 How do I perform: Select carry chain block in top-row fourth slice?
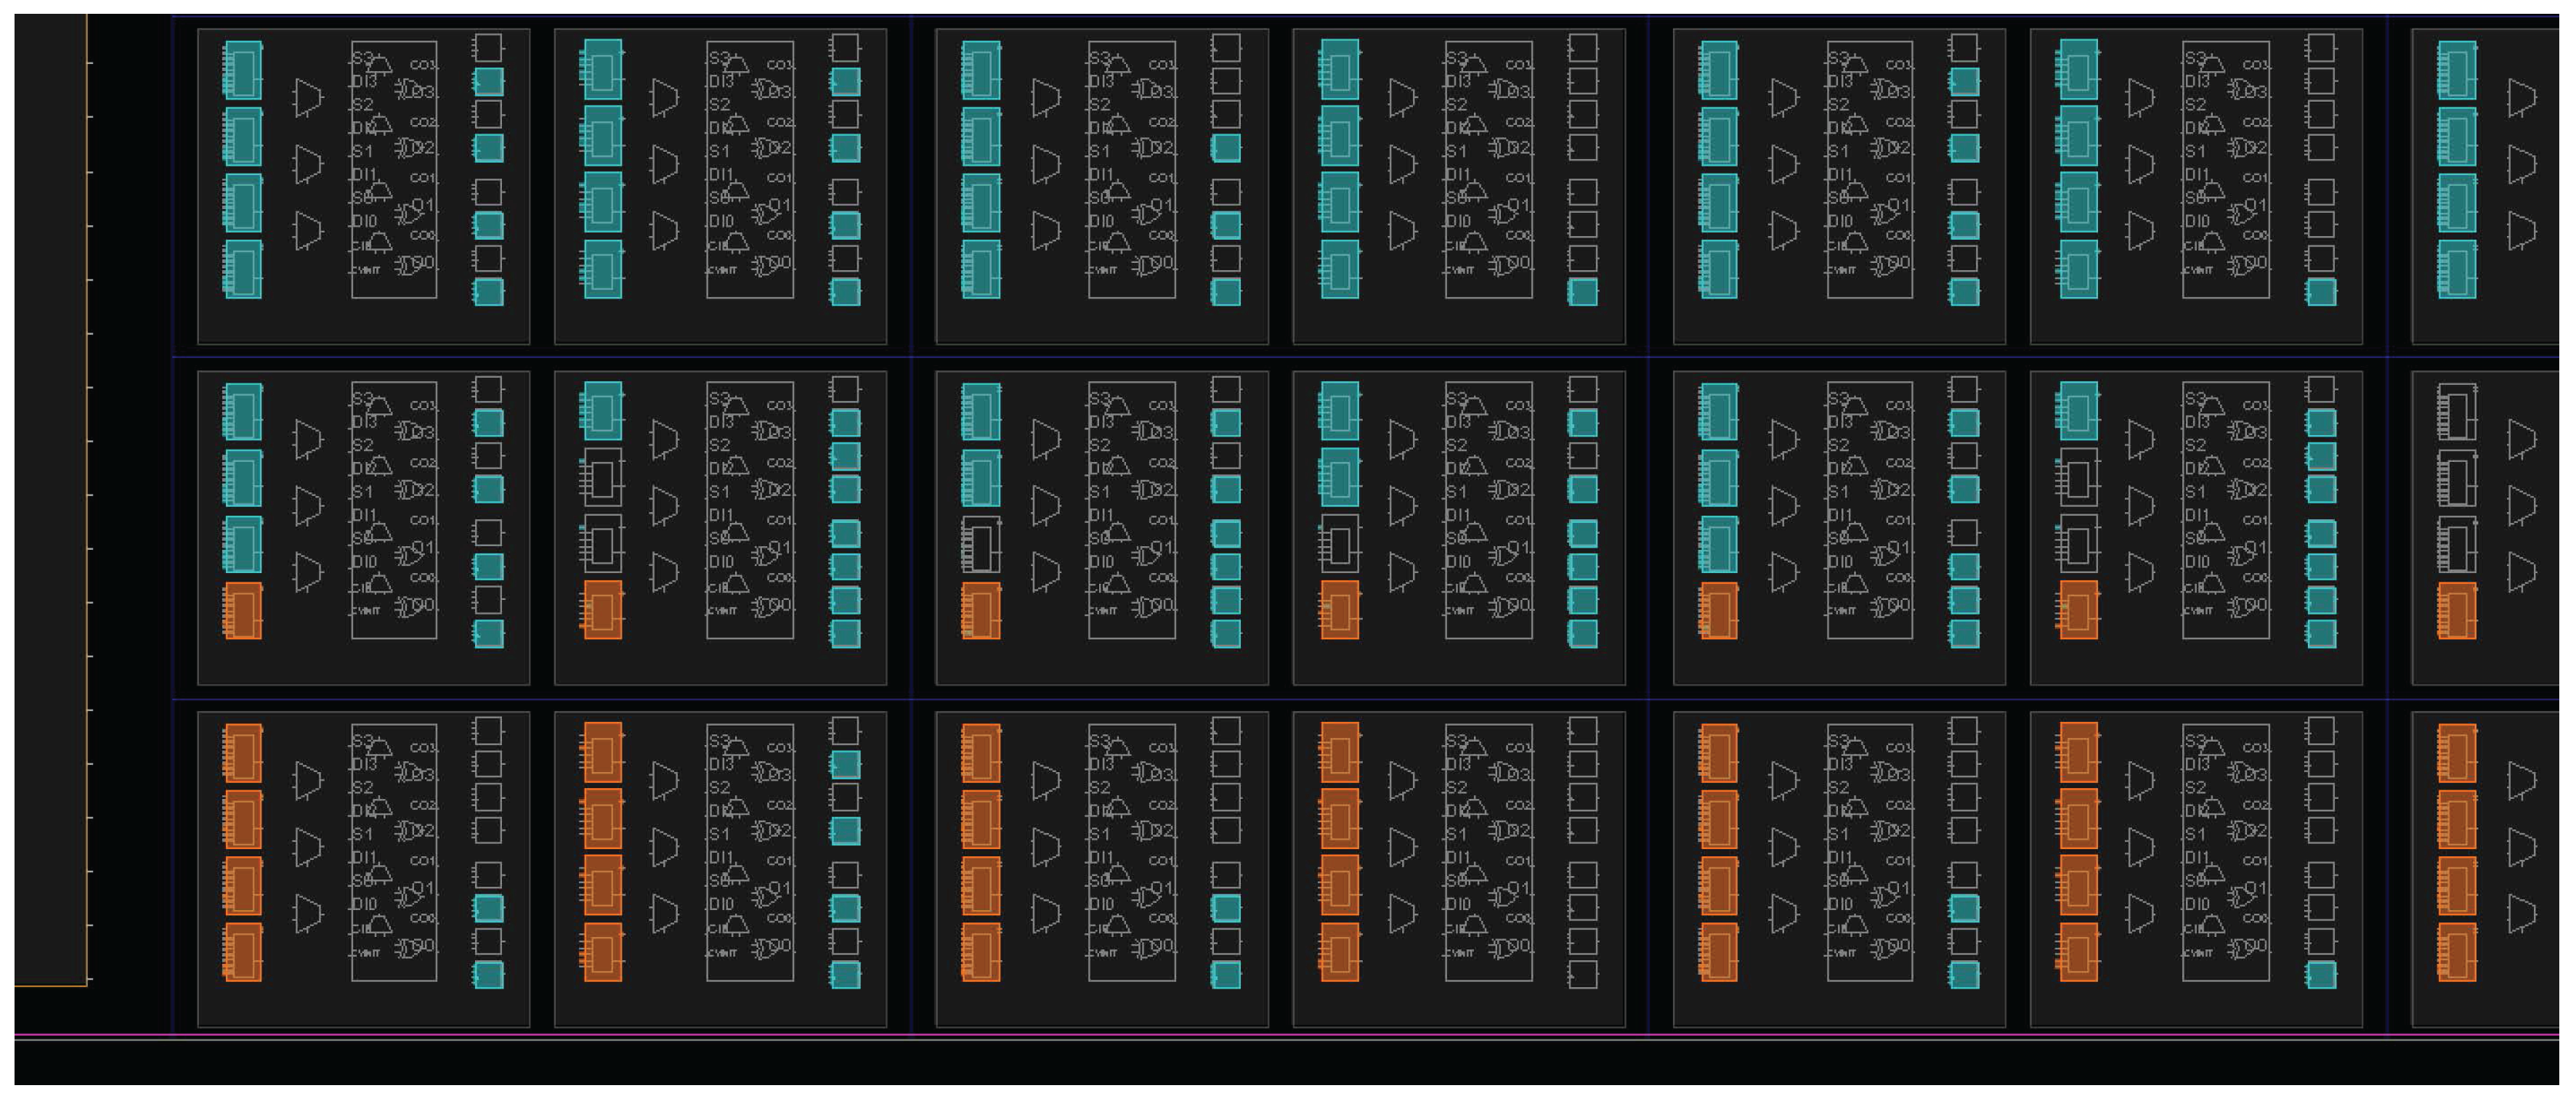tap(1488, 169)
